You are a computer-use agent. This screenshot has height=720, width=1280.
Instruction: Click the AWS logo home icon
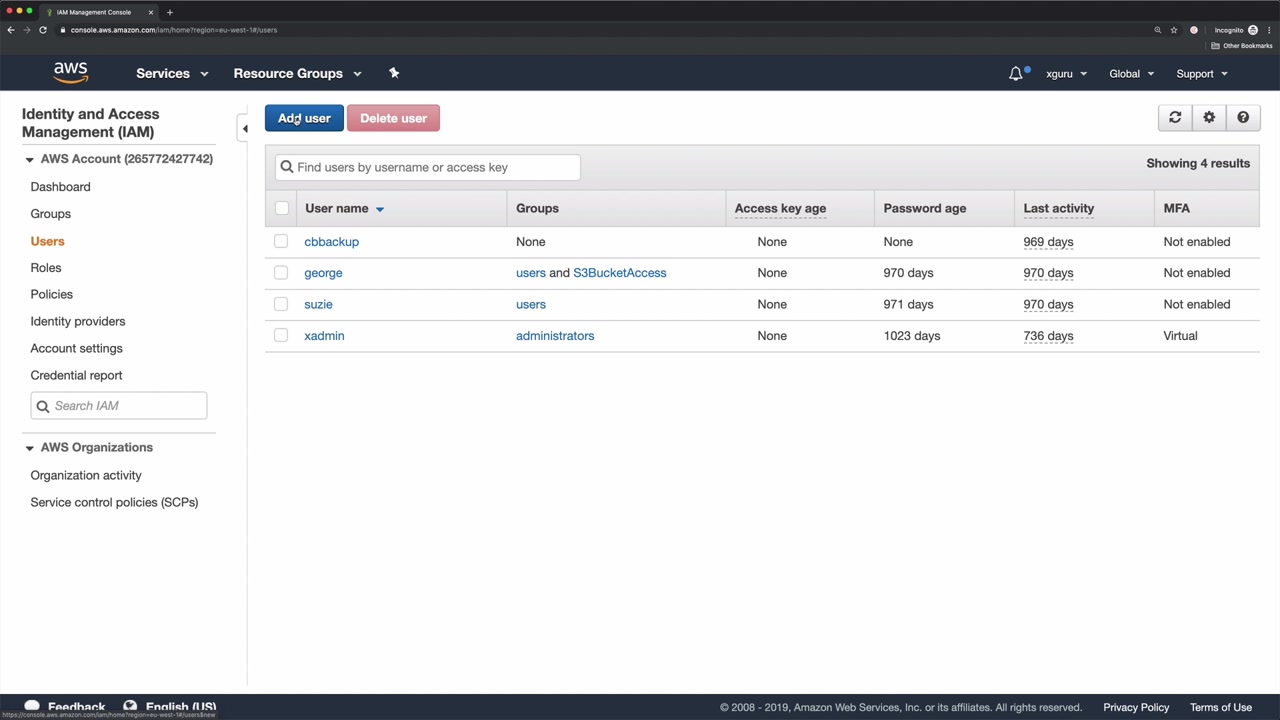pos(70,73)
